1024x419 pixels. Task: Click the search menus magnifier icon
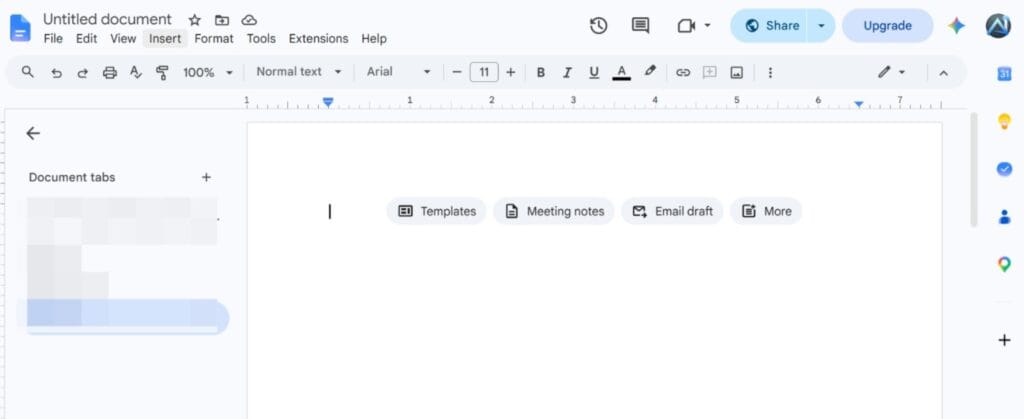pyautogui.click(x=27, y=72)
